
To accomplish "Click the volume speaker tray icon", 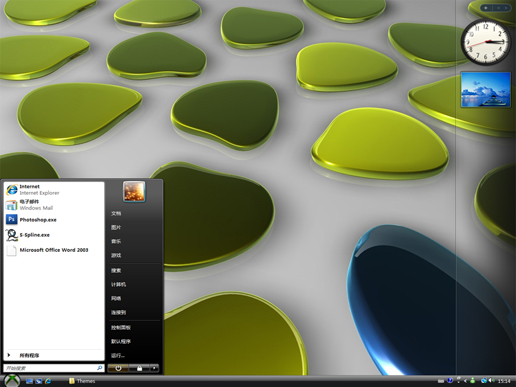I will pos(491,380).
